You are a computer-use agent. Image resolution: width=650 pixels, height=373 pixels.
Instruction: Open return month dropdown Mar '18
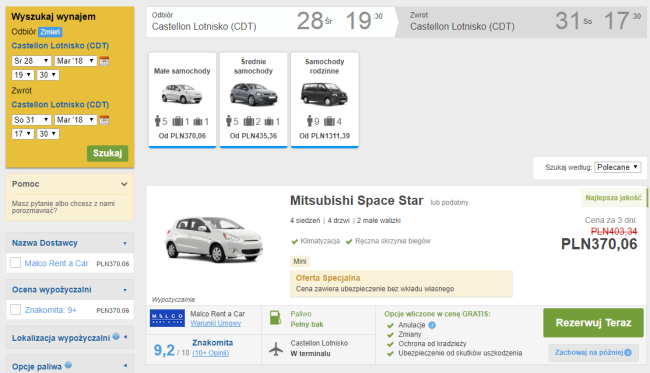(x=76, y=120)
